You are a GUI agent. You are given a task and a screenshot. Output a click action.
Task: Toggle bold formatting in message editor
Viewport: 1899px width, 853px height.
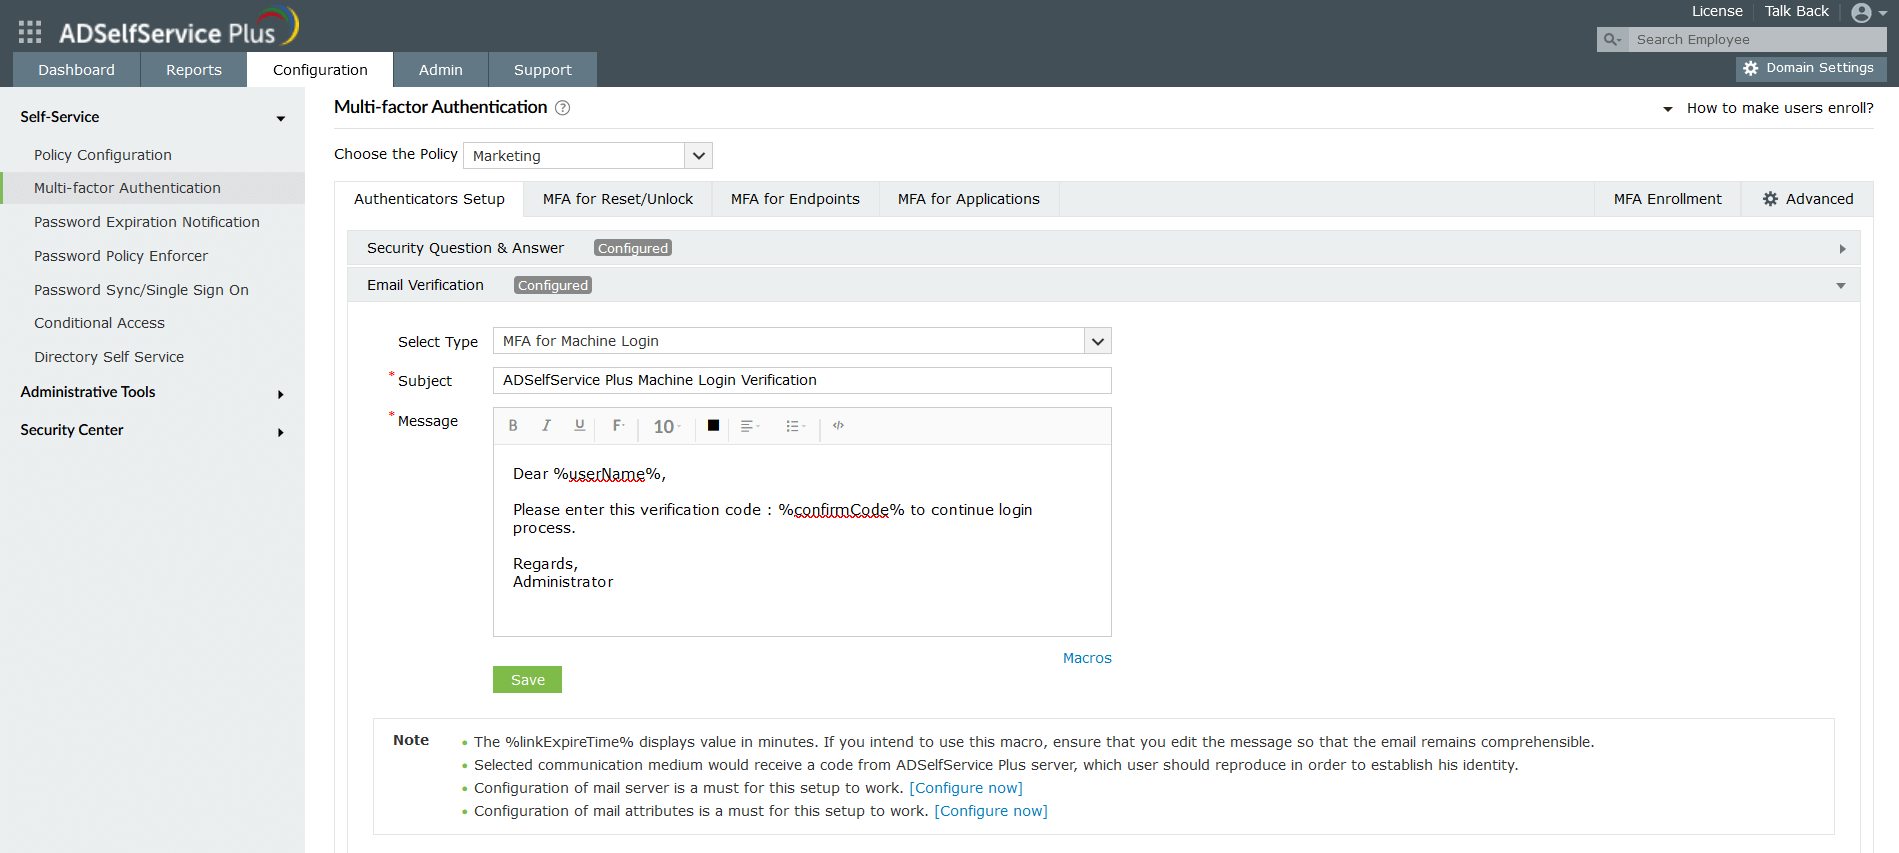513,426
